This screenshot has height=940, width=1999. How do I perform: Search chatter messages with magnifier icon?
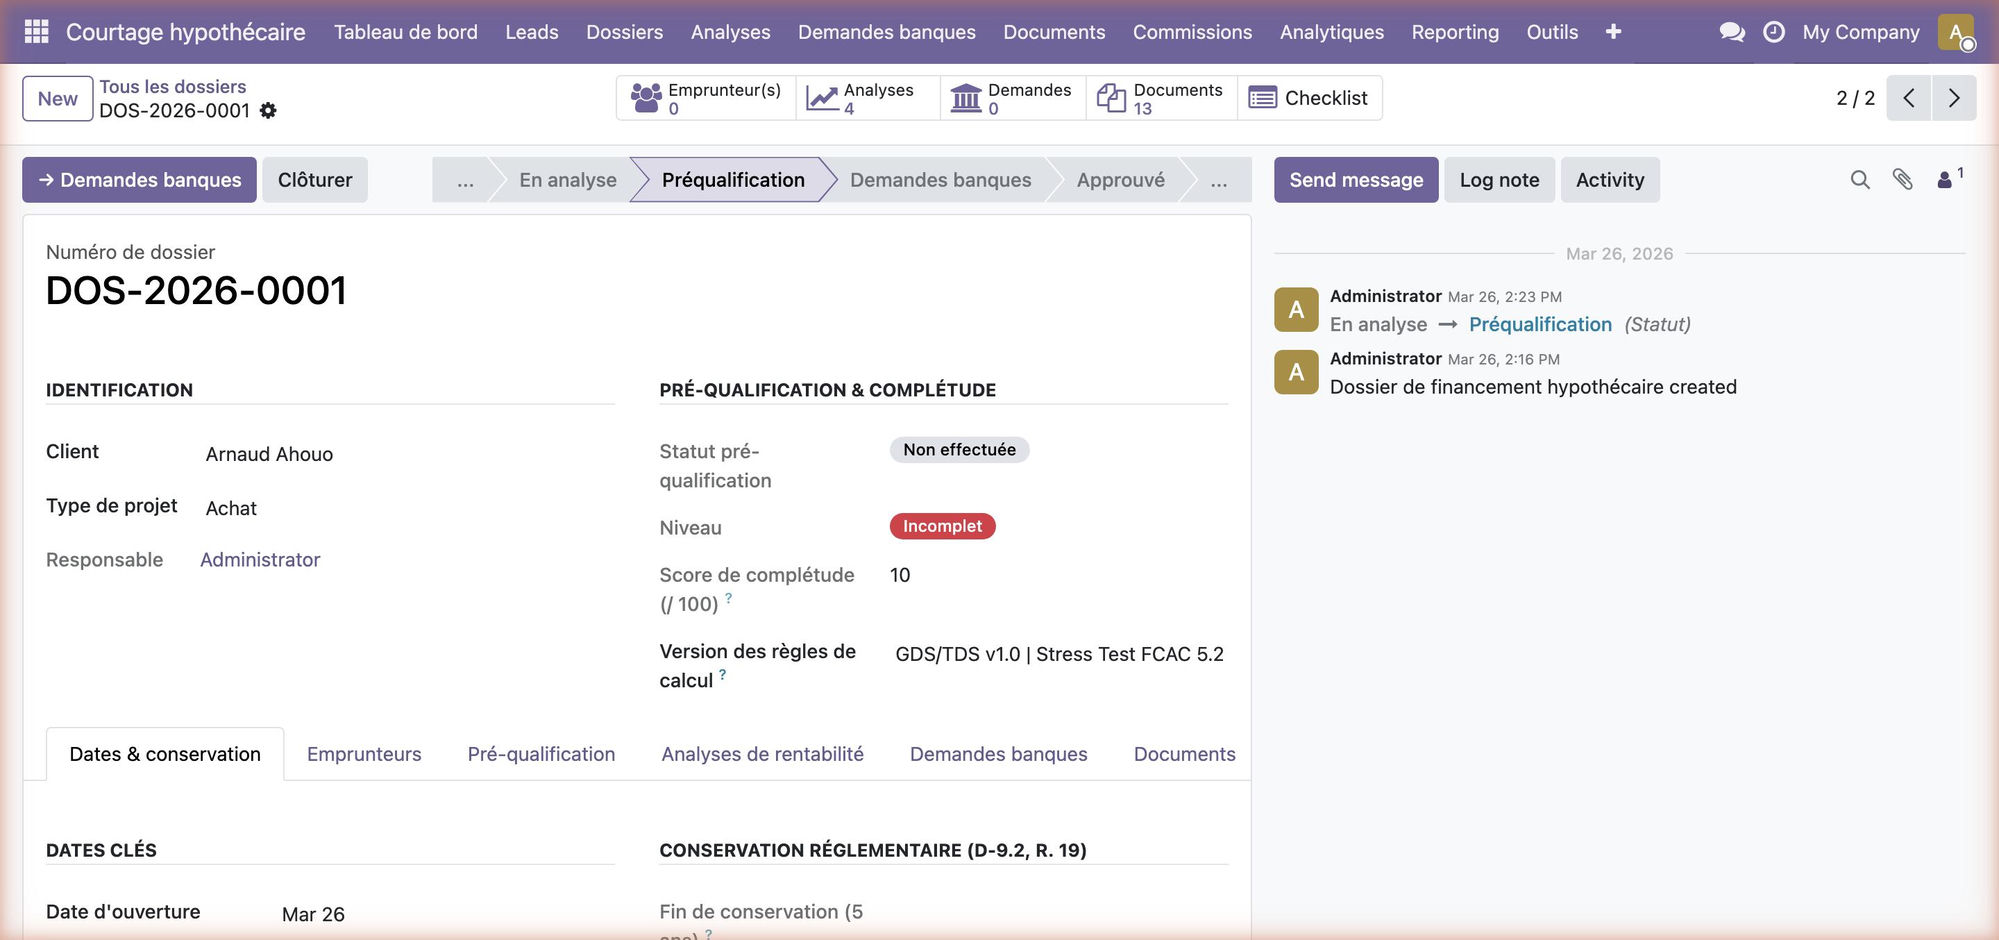(1860, 180)
